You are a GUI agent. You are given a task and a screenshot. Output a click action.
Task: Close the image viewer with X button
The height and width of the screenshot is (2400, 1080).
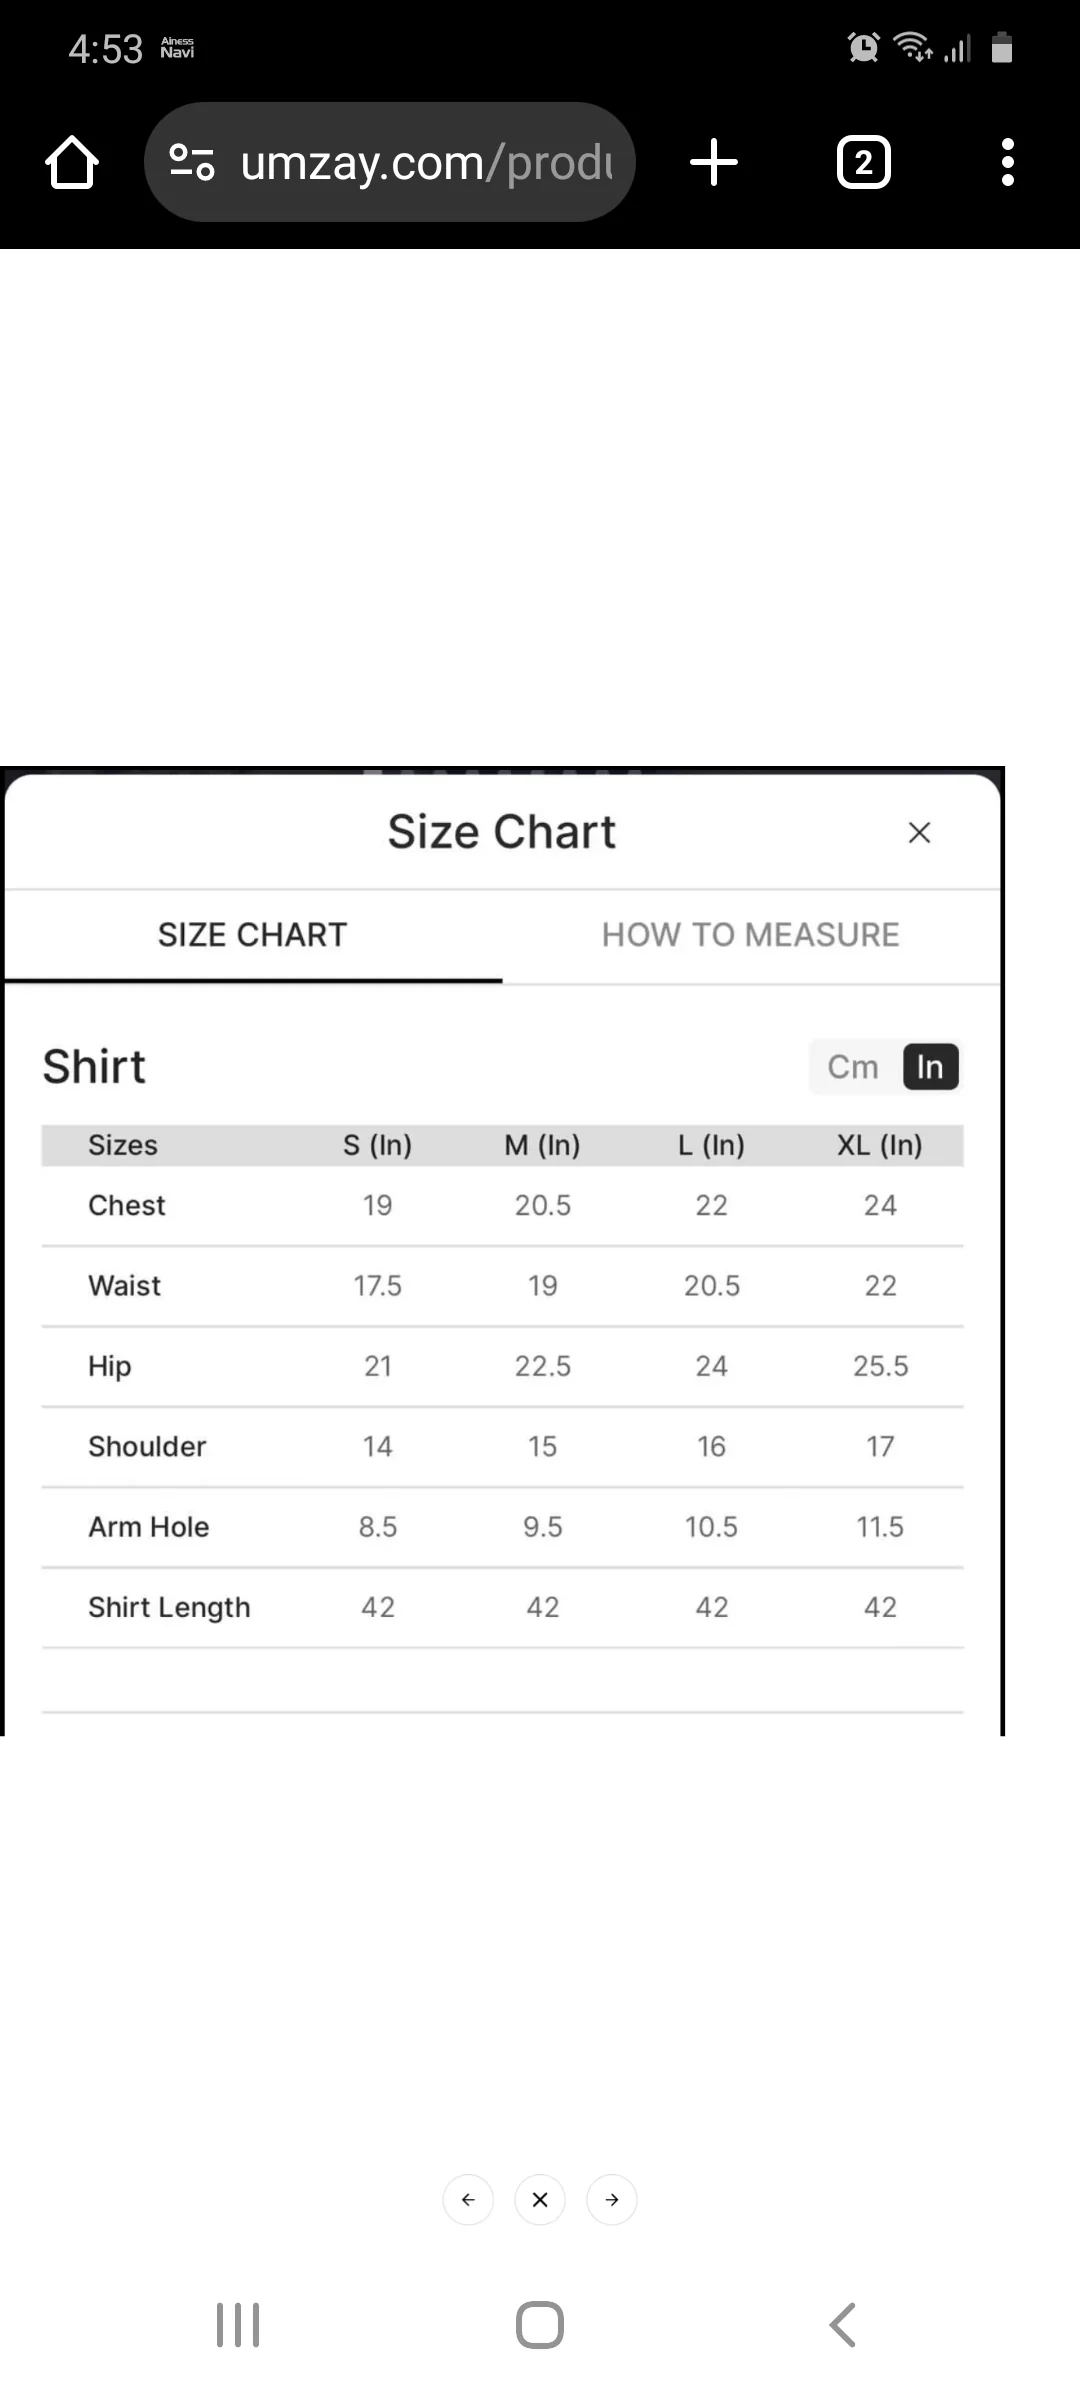(x=540, y=2199)
